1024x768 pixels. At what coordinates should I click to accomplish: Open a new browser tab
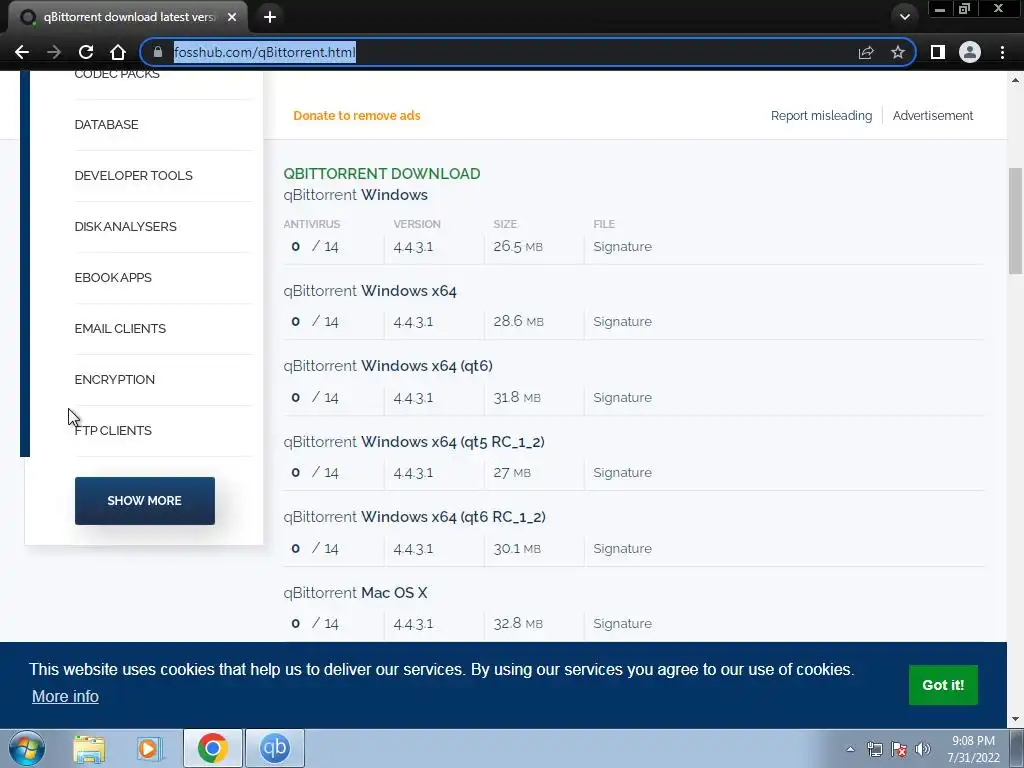[x=270, y=17]
